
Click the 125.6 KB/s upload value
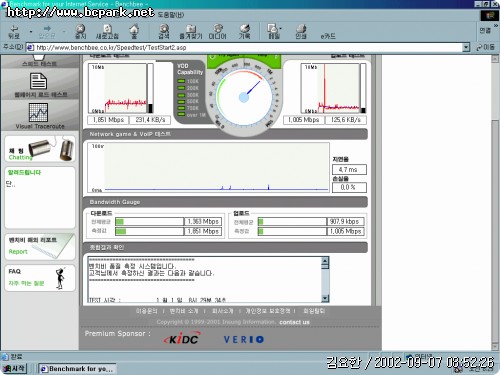tap(346, 120)
